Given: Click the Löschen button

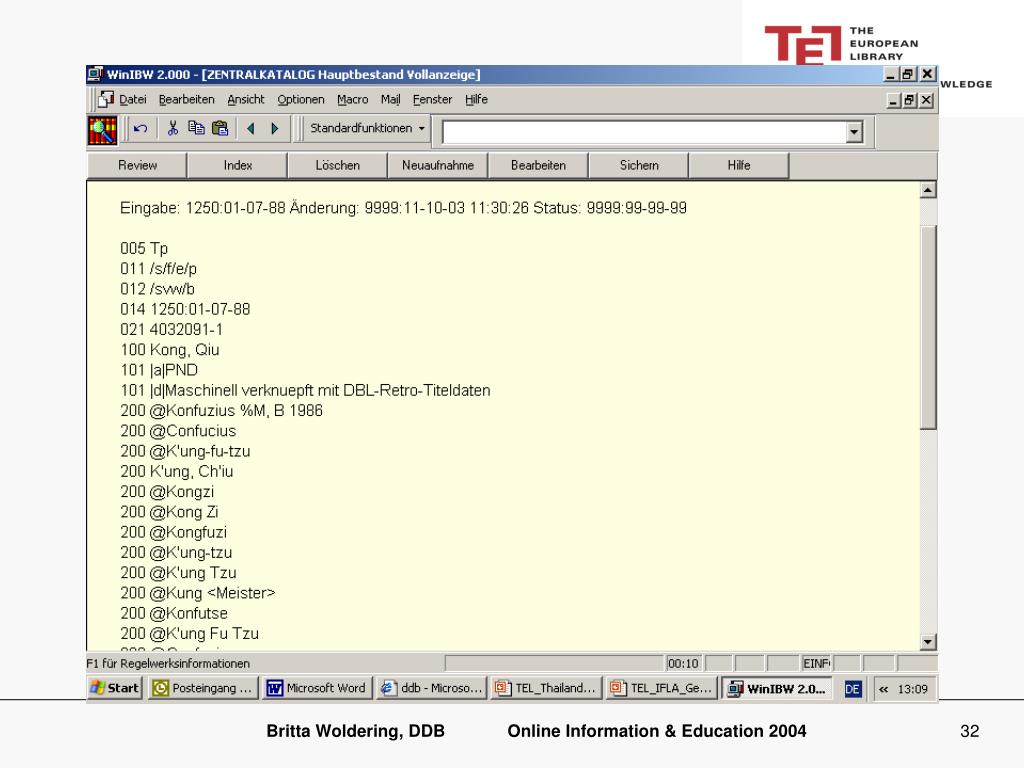Looking at the screenshot, I should 338,165.
